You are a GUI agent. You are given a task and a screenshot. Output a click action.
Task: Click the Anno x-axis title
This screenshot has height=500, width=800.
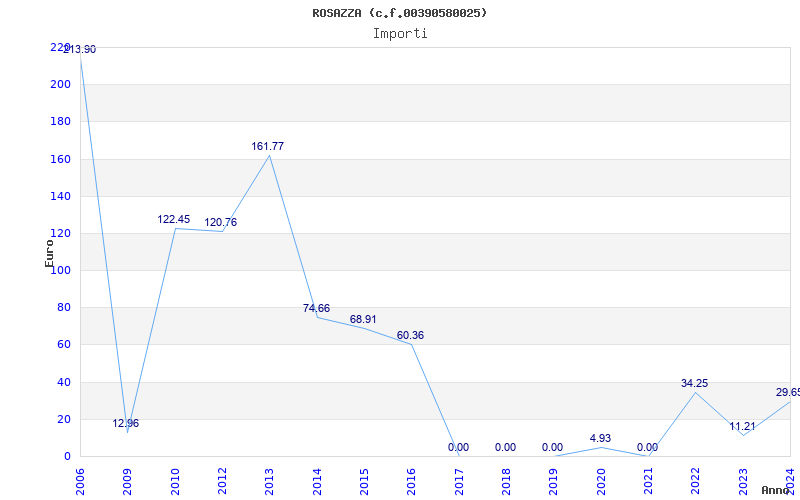click(776, 490)
